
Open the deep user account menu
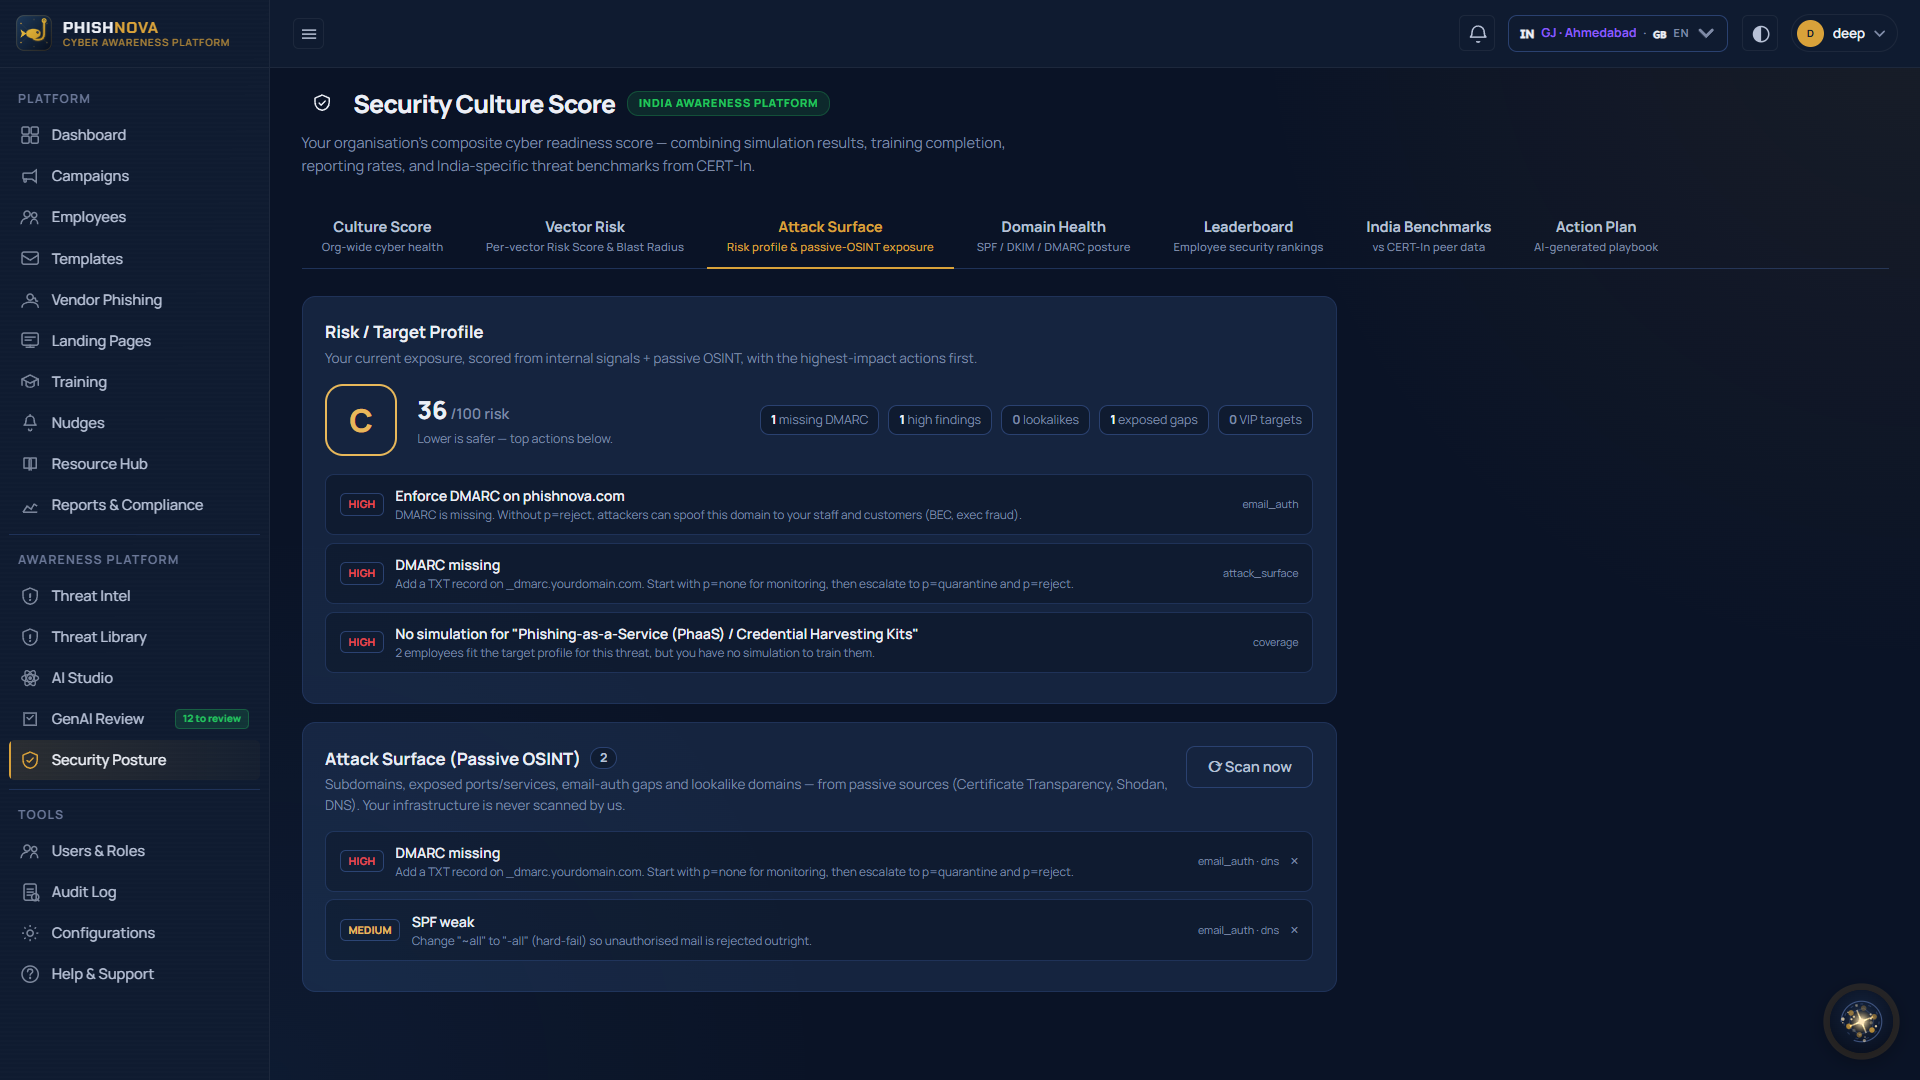[1842, 34]
